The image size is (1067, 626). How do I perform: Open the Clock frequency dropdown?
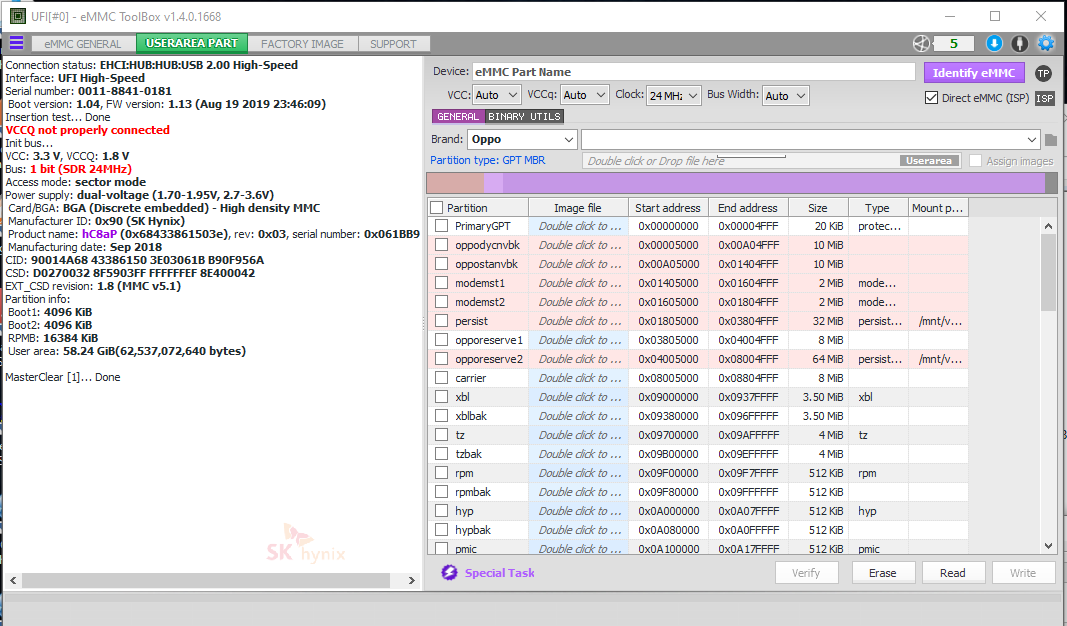pyautogui.click(x=672, y=95)
